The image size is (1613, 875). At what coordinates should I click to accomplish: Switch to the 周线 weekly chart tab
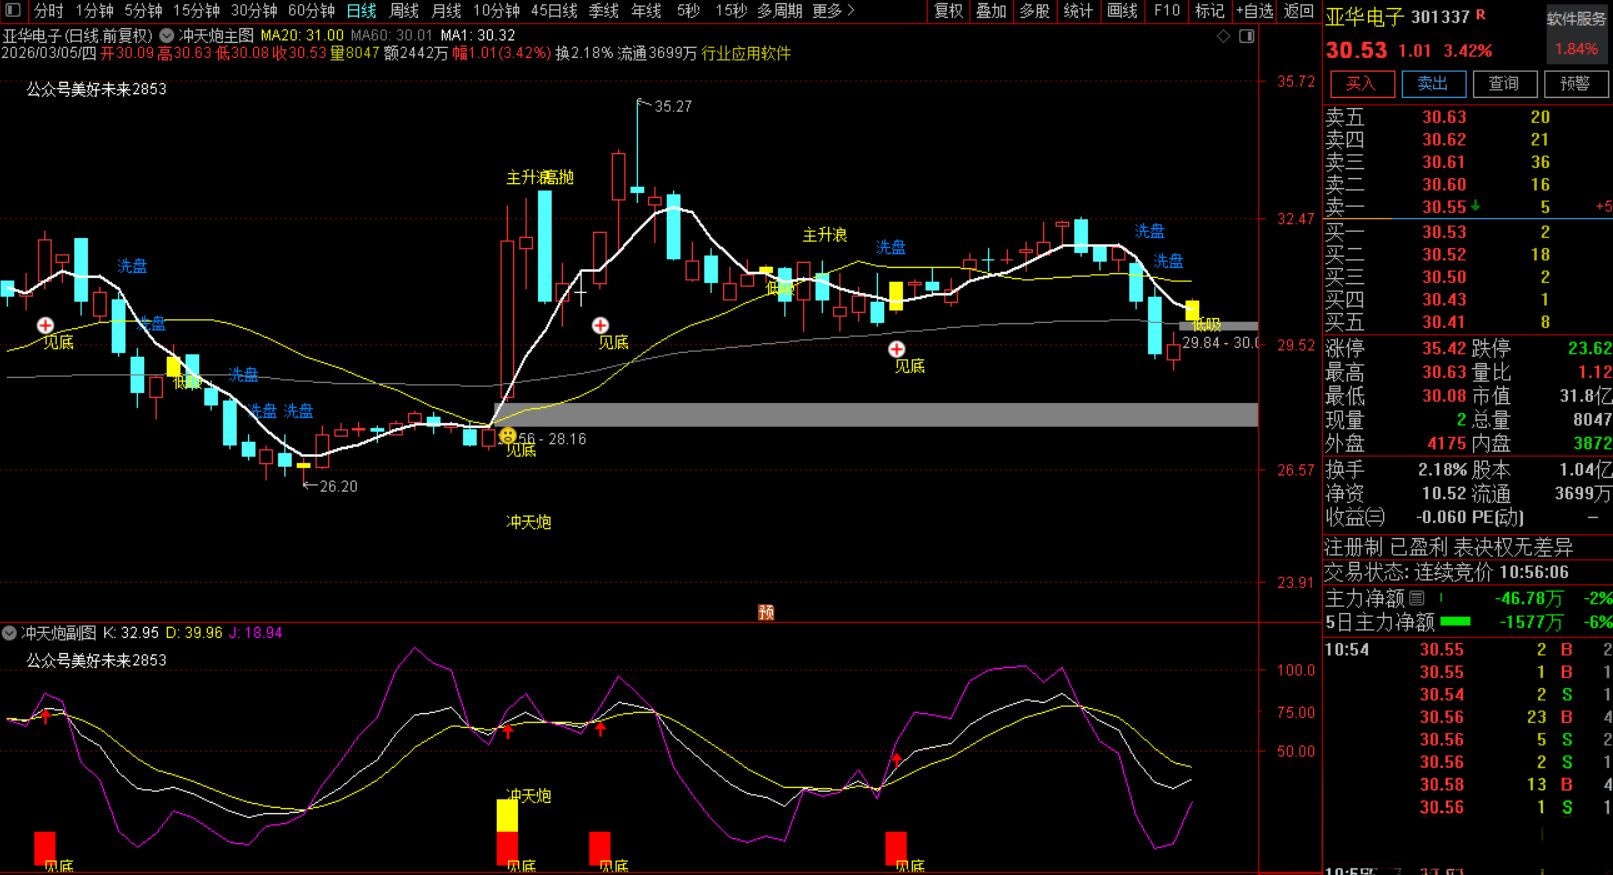click(x=404, y=11)
